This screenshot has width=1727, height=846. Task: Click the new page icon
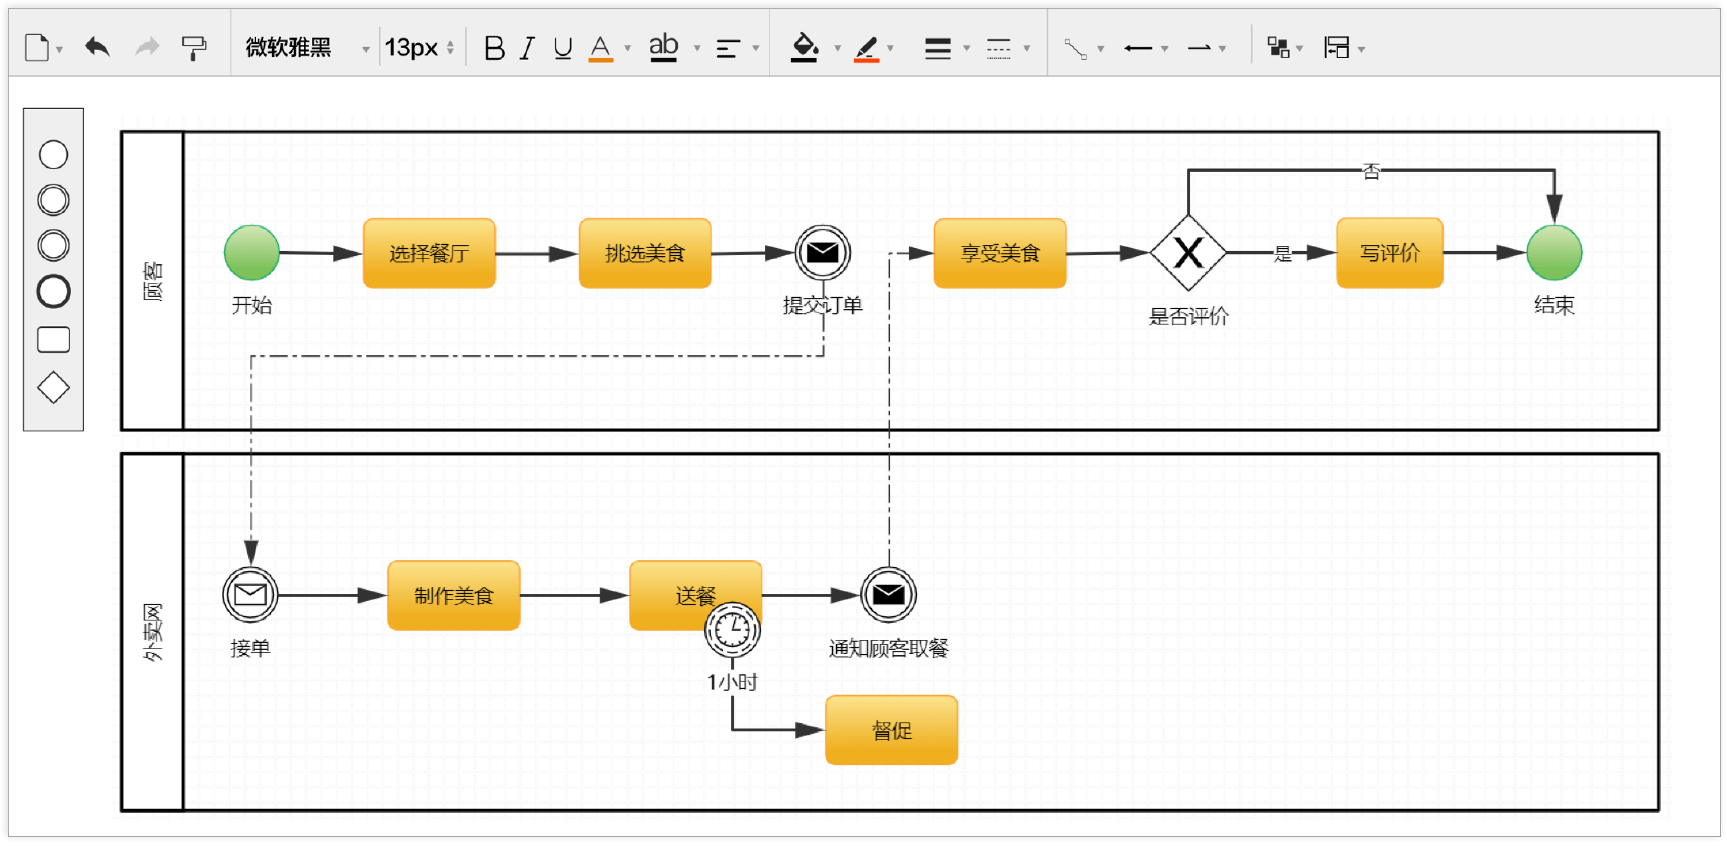(x=37, y=47)
